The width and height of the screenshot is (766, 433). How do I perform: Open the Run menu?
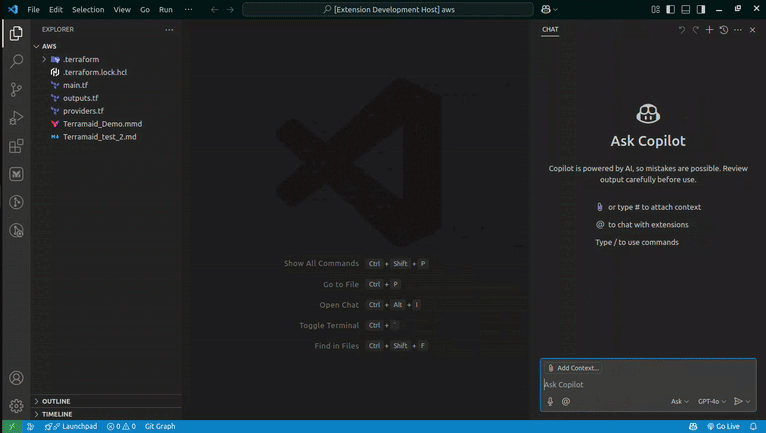coord(166,9)
